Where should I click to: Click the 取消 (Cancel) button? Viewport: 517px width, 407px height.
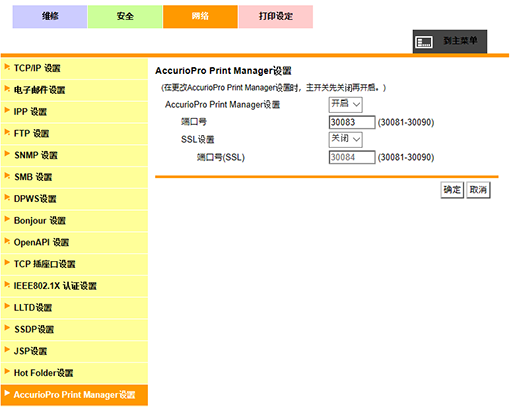coord(478,190)
